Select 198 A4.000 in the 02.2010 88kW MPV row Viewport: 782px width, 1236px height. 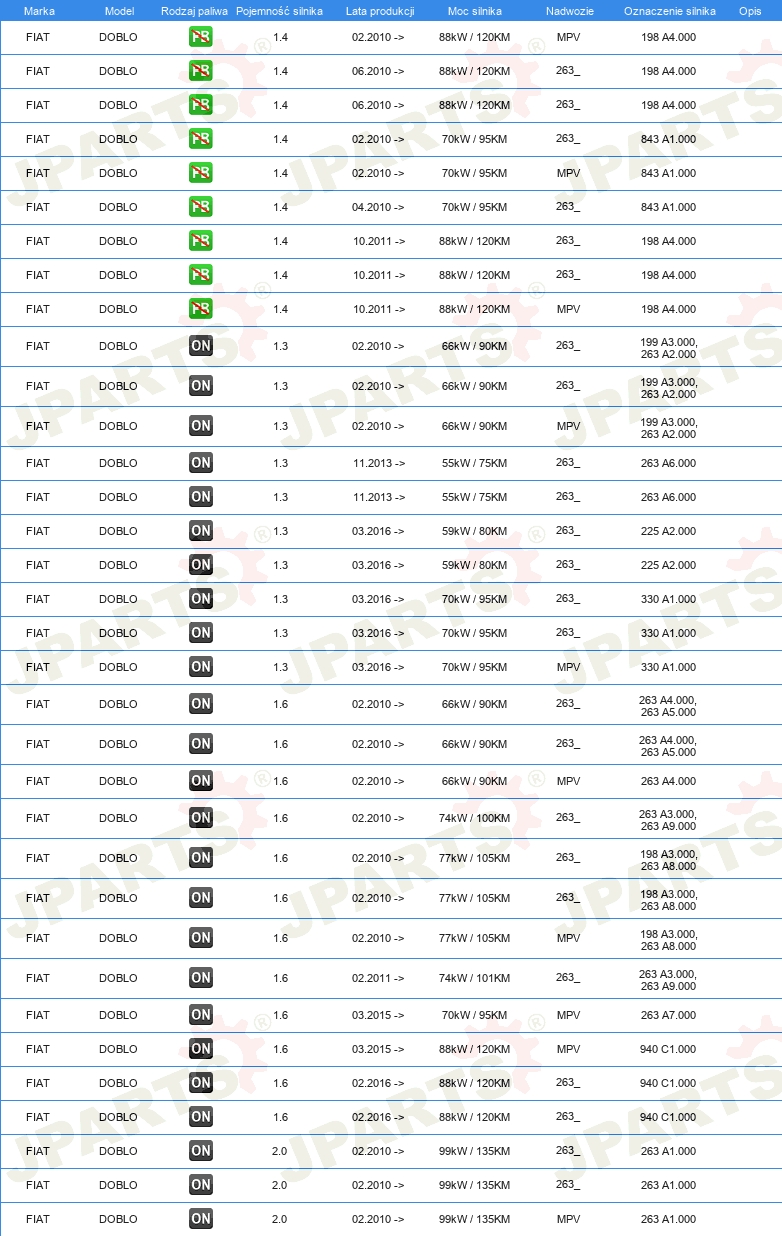point(668,37)
